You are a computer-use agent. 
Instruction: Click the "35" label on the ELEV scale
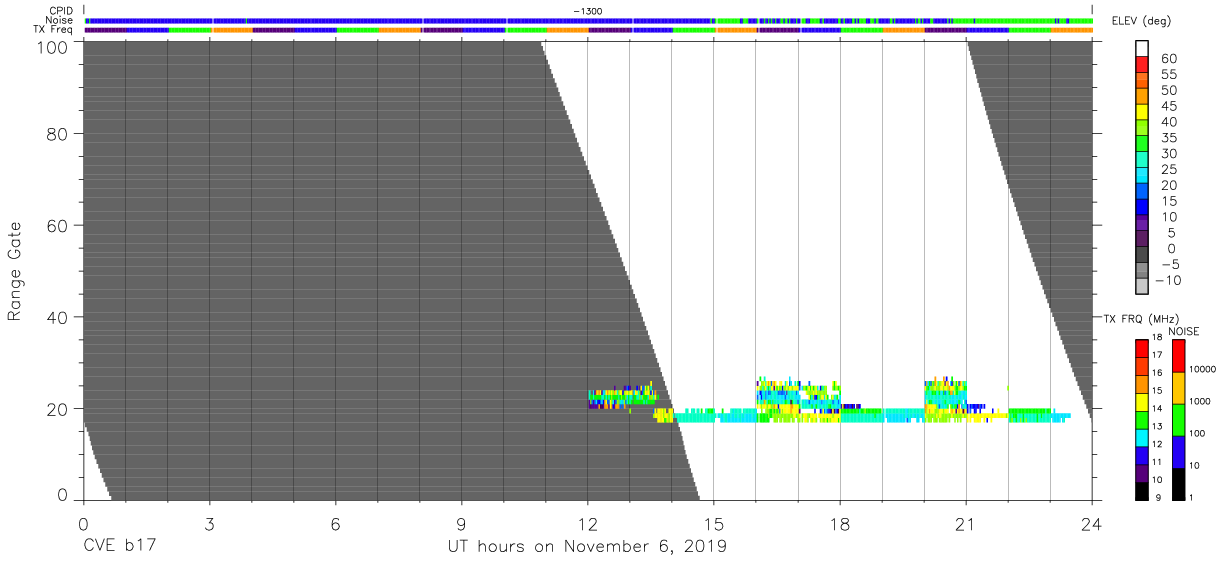(x=1169, y=138)
